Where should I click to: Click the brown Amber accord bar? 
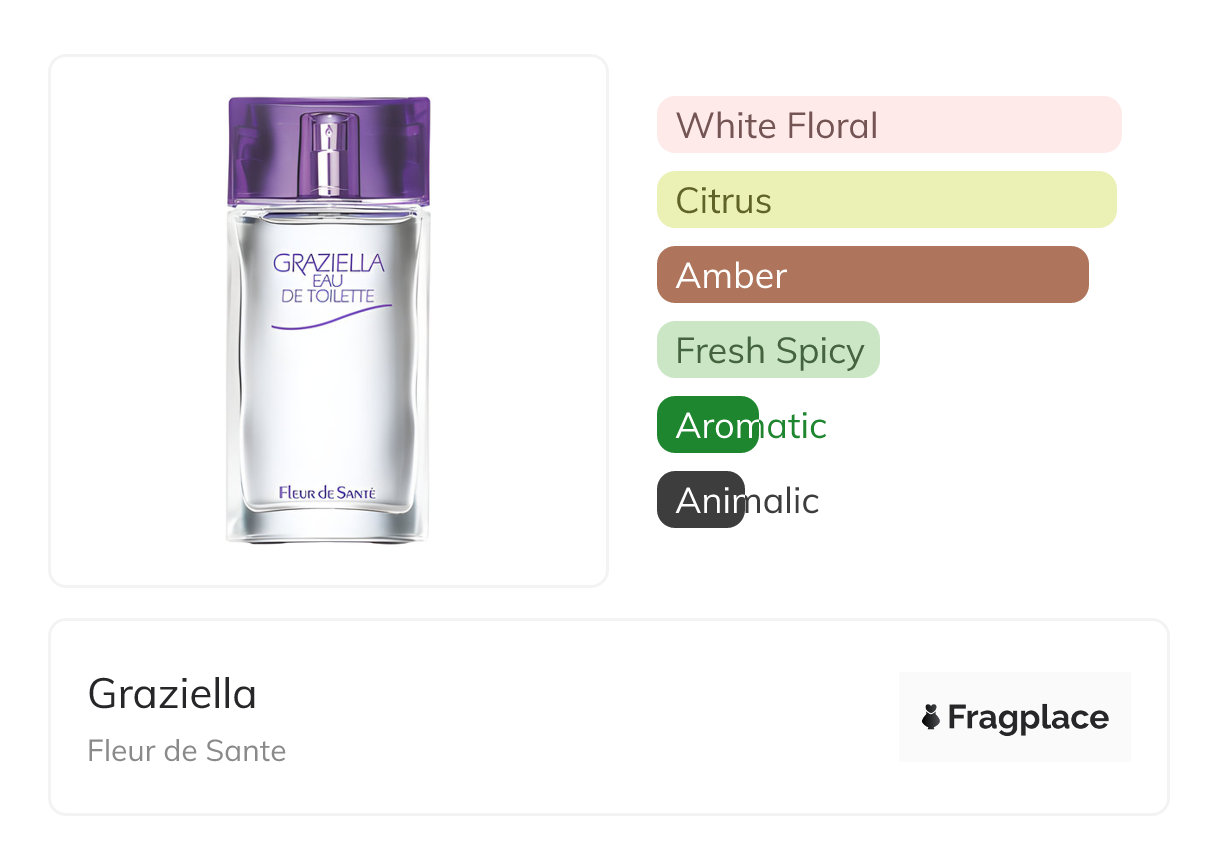pyautogui.click(x=872, y=275)
